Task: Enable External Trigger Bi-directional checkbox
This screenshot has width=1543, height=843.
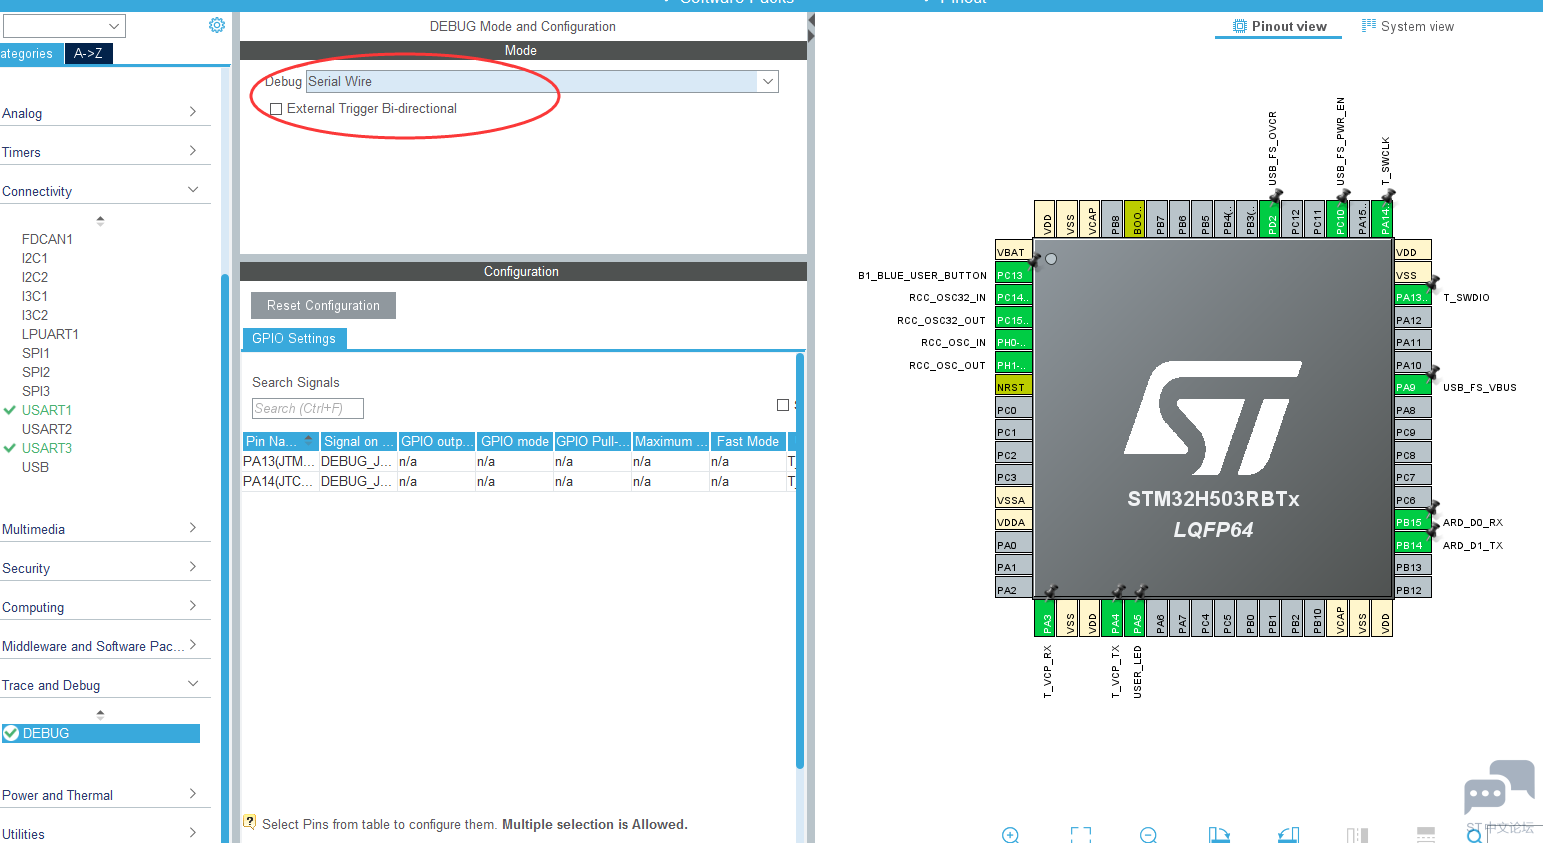Action: coord(276,109)
